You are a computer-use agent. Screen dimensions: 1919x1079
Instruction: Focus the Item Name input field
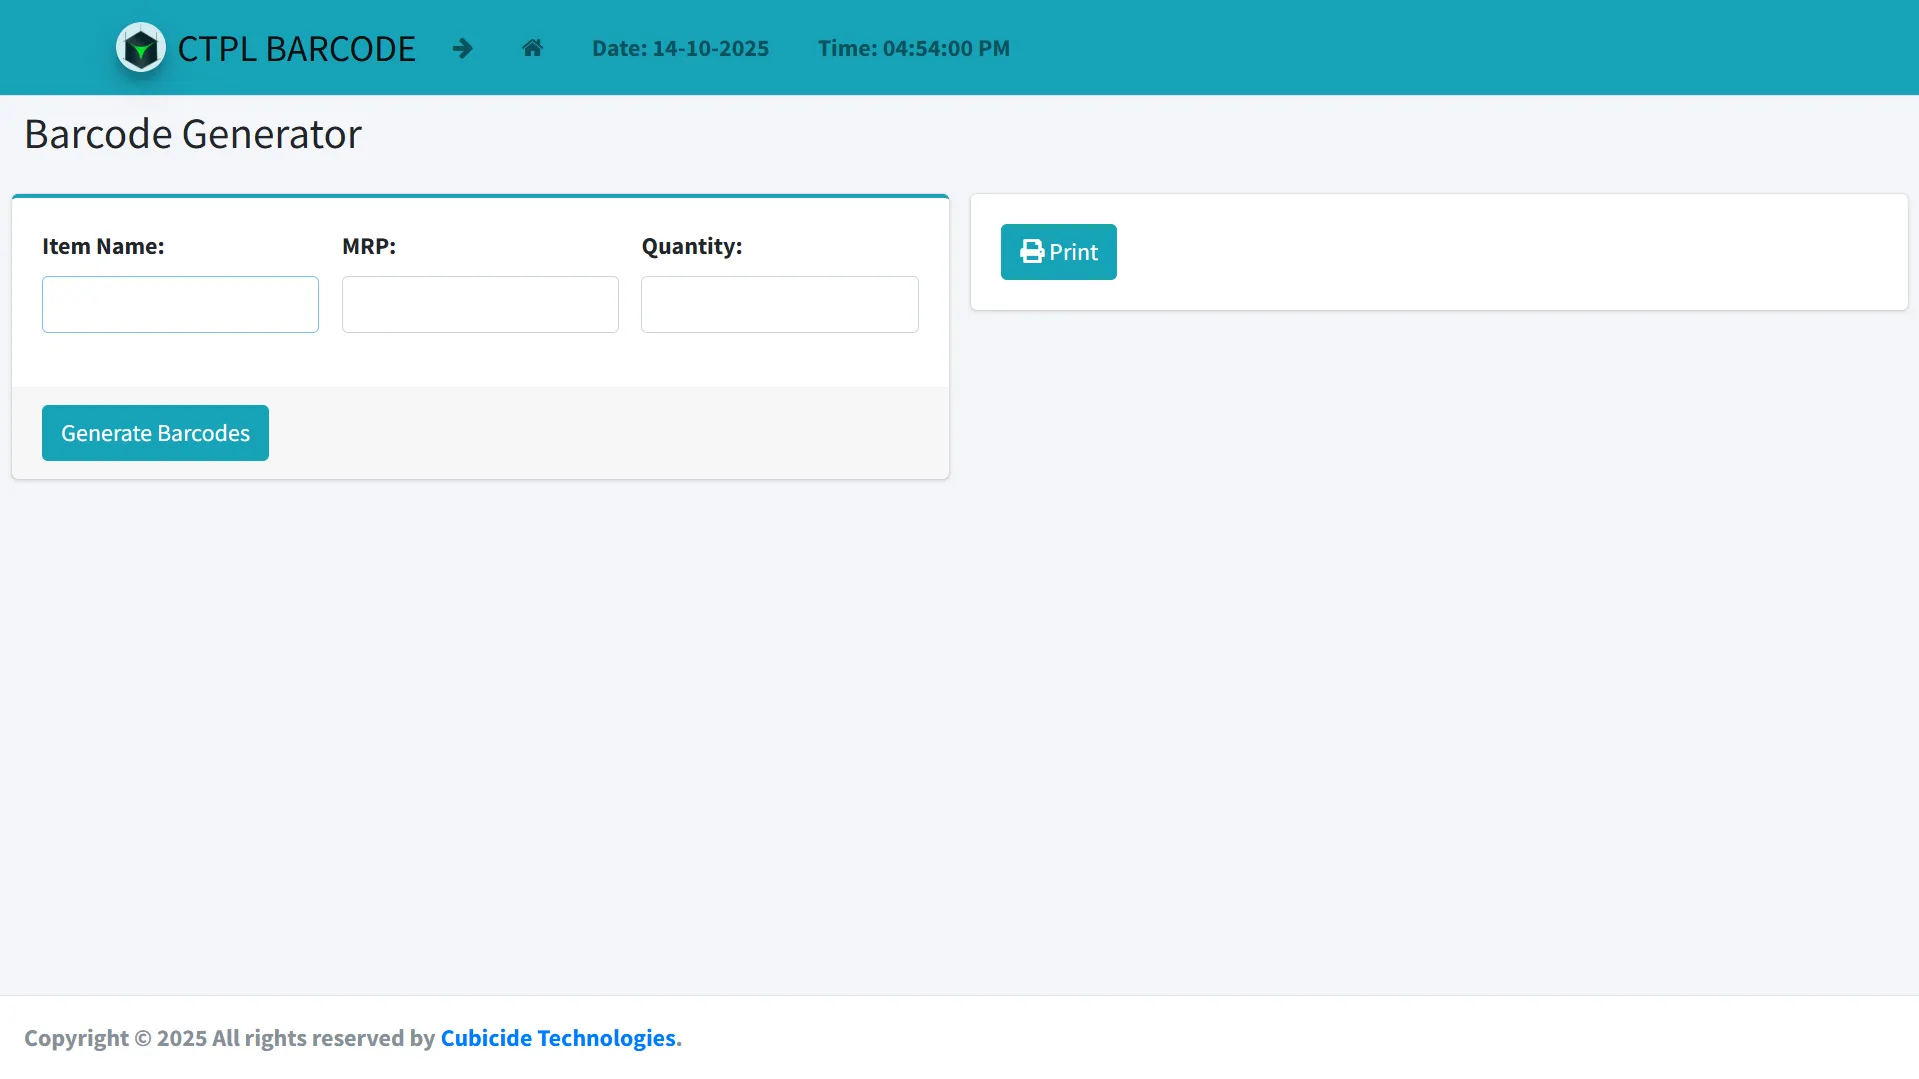click(180, 305)
